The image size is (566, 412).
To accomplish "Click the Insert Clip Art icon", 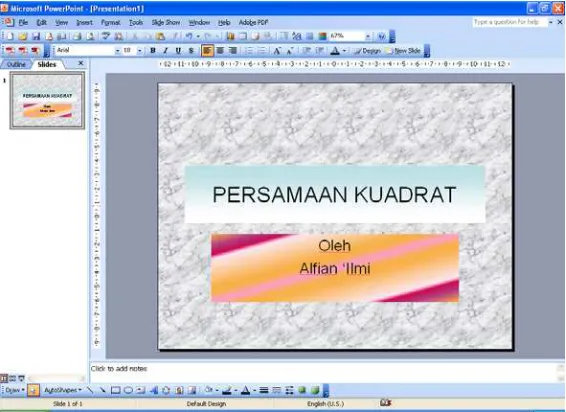I will click(x=179, y=390).
